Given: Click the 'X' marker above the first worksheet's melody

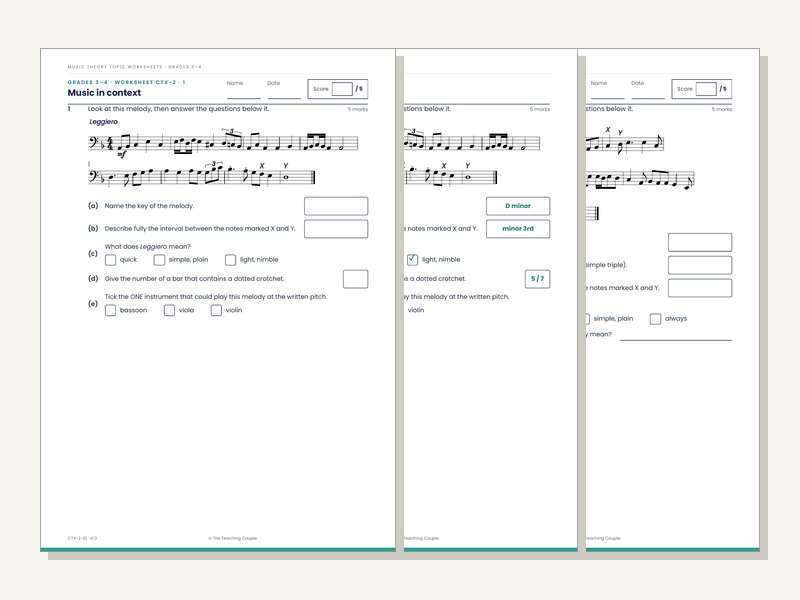Looking at the screenshot, I should [x=262, y=166].
